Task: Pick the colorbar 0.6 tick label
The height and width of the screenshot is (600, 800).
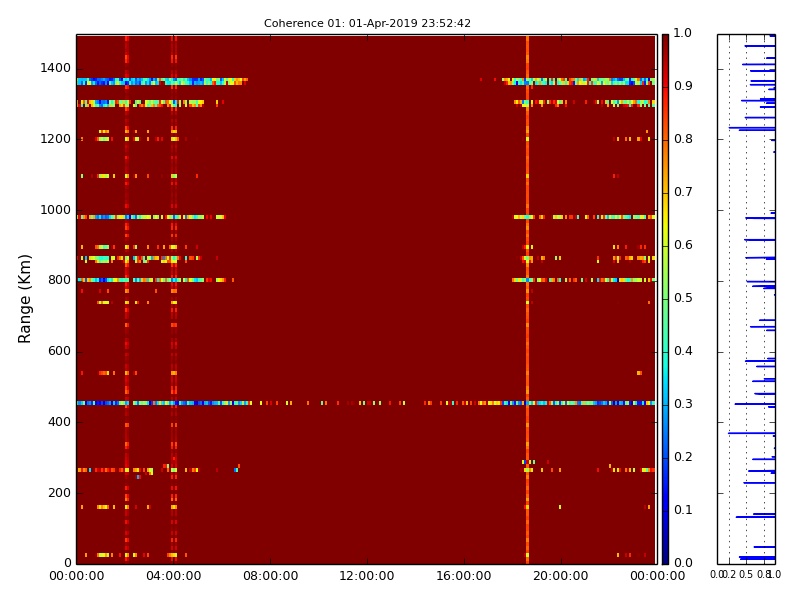Action: 683,245
